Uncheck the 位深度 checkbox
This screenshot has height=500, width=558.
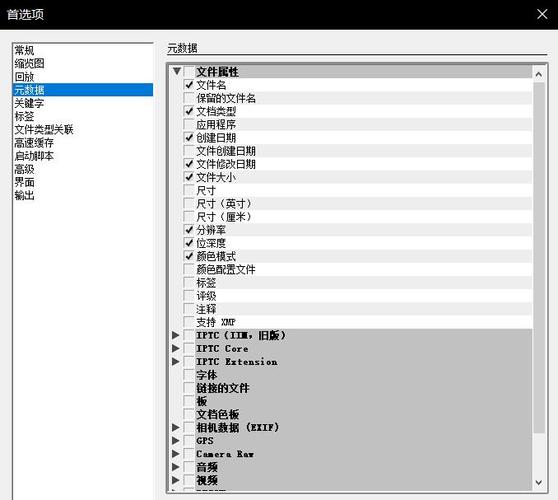point(189,243)
